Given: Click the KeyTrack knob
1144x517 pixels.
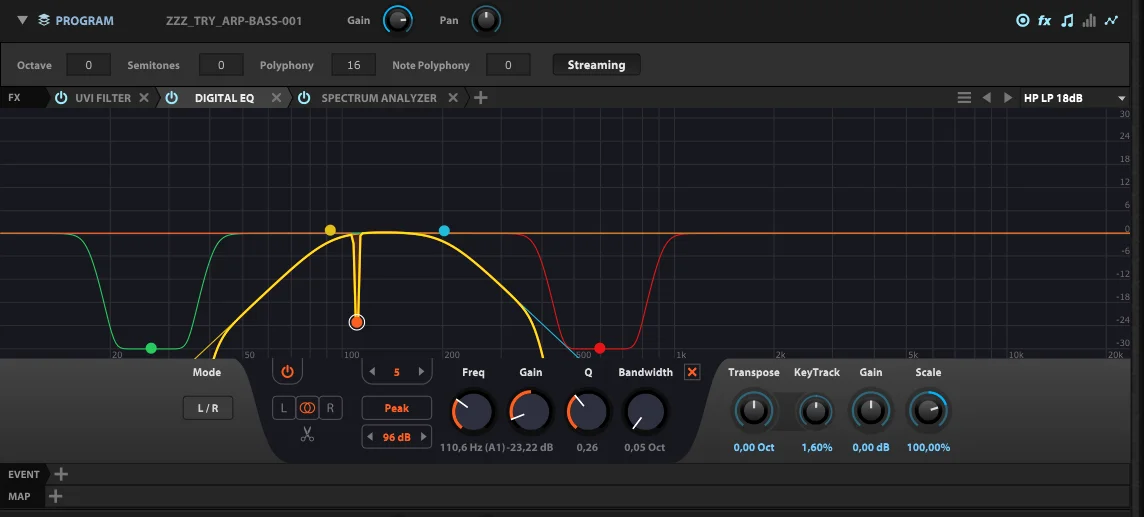Looking at the screenshot, I should 816,412.
